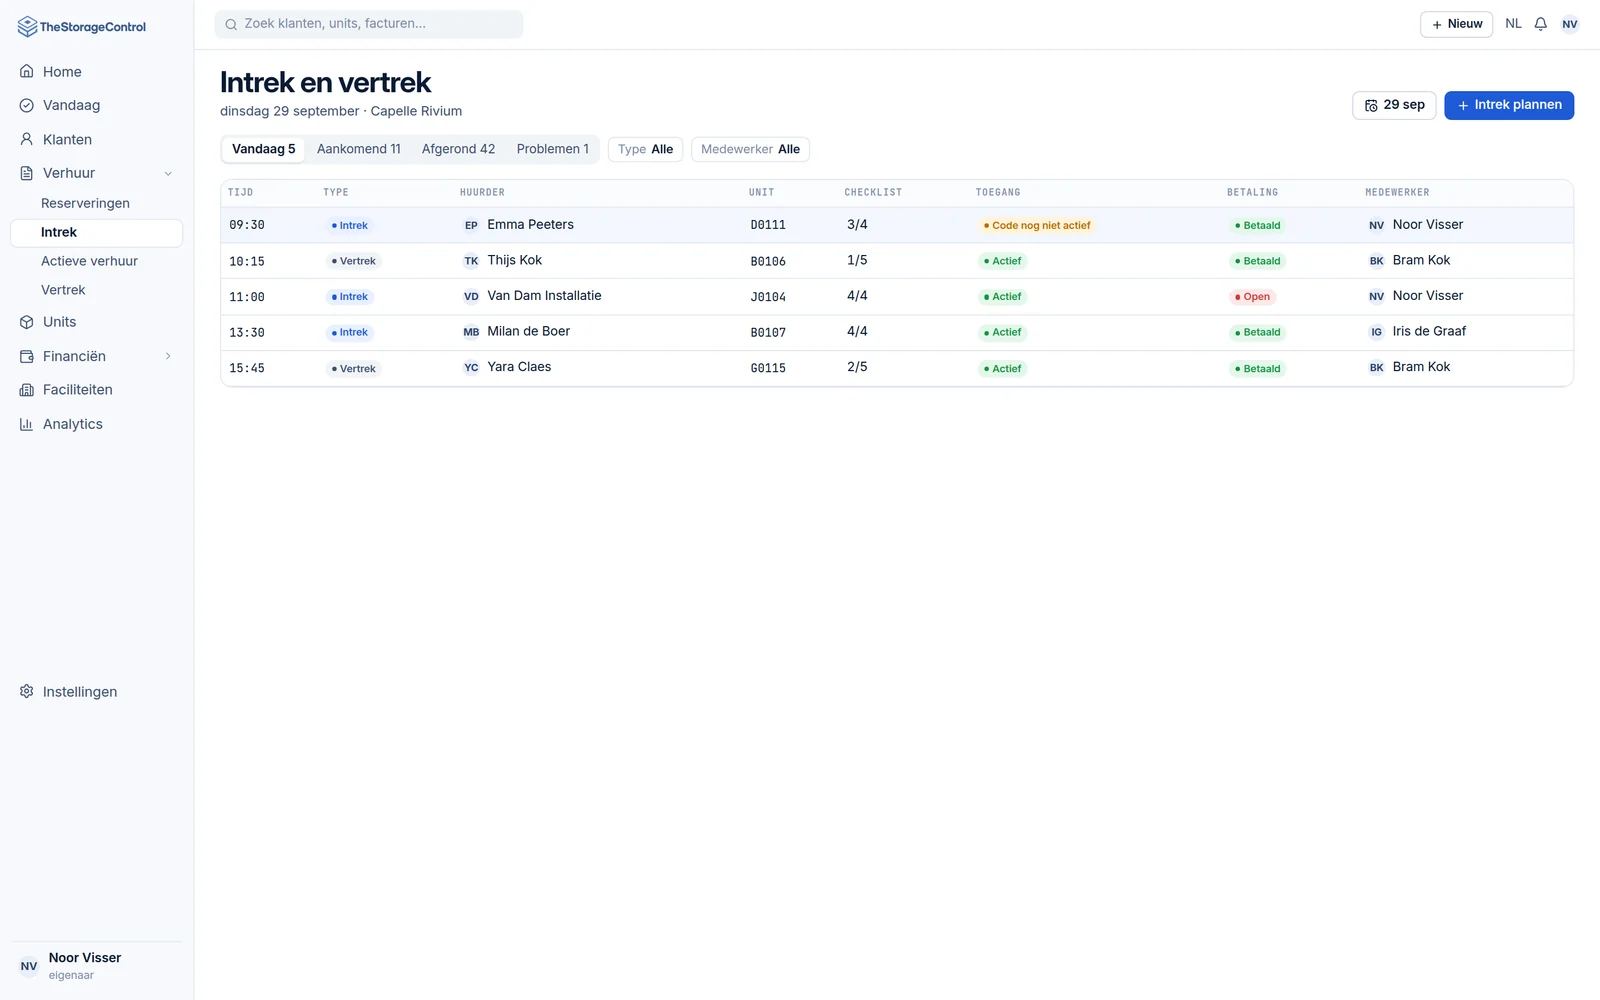Switch to the Aankomend 11 tab

[x=359, y=149]
